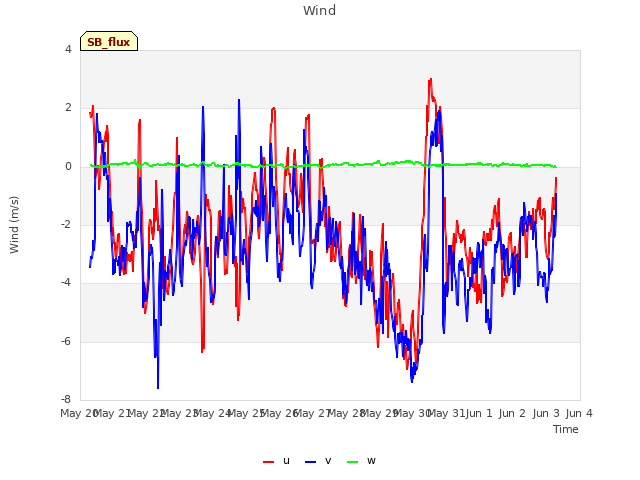Screen dimensions: 640x480
Task: Click the y-axis tick label '2'
Action: pyautogui.click(x=68, y=108)
